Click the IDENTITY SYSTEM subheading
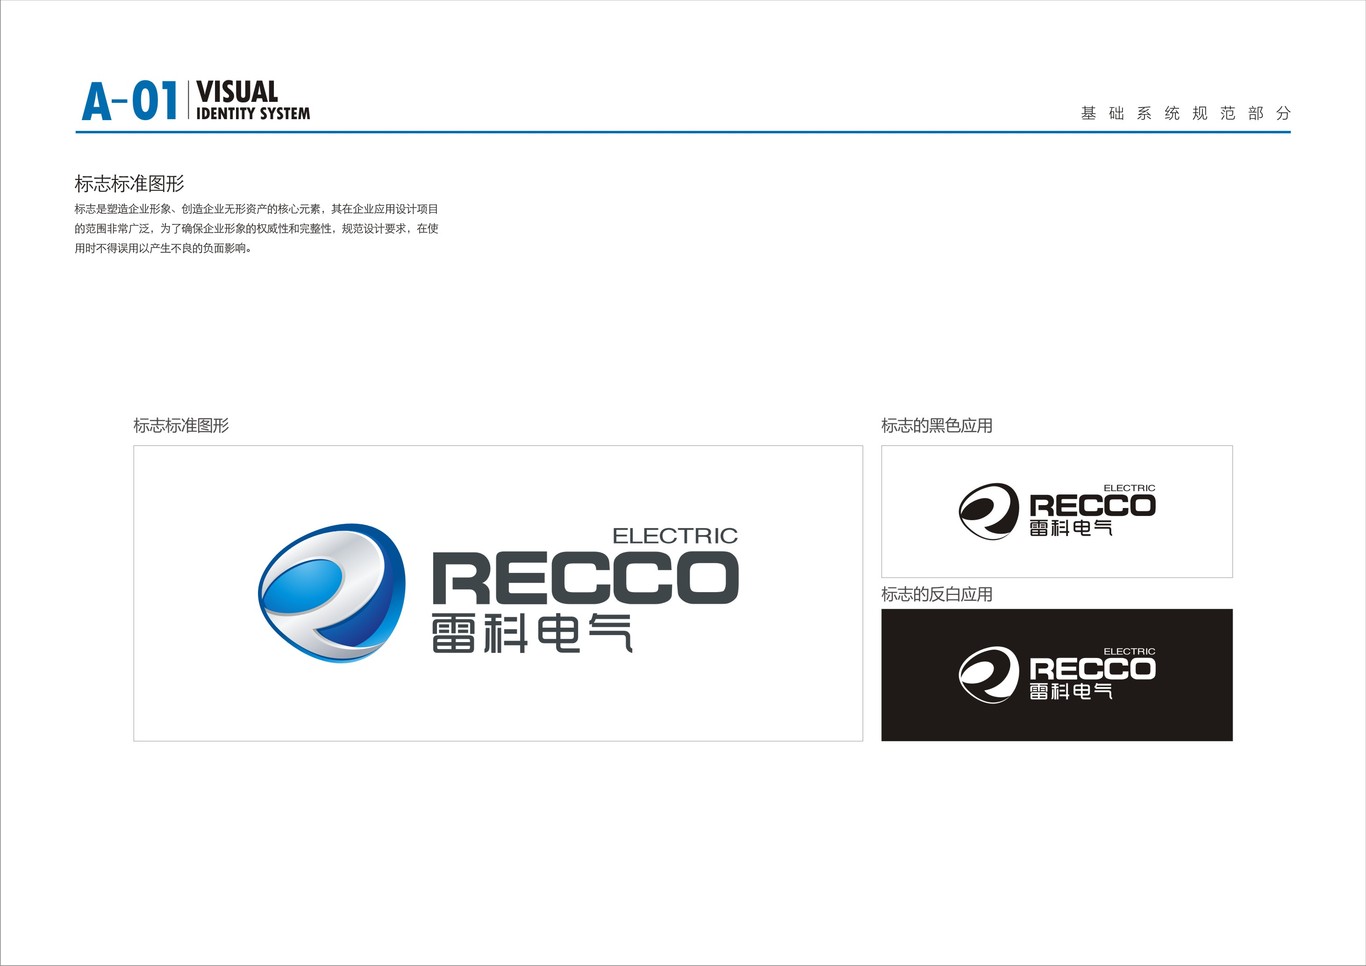 [253, 114]
